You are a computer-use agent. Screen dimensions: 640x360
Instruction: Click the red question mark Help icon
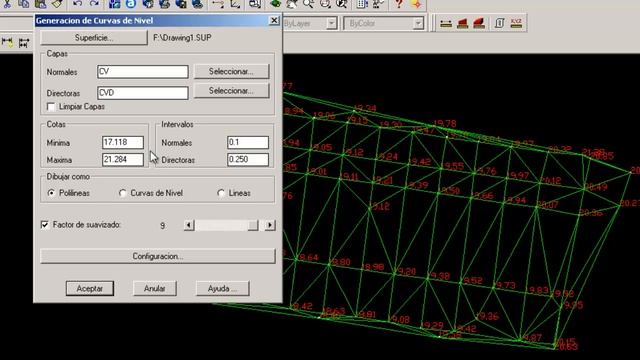399,4
